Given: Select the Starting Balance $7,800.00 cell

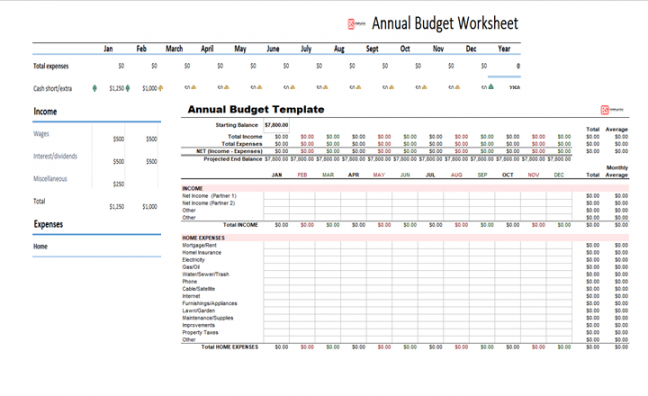Looking at the screenshot, I should 276,125.
